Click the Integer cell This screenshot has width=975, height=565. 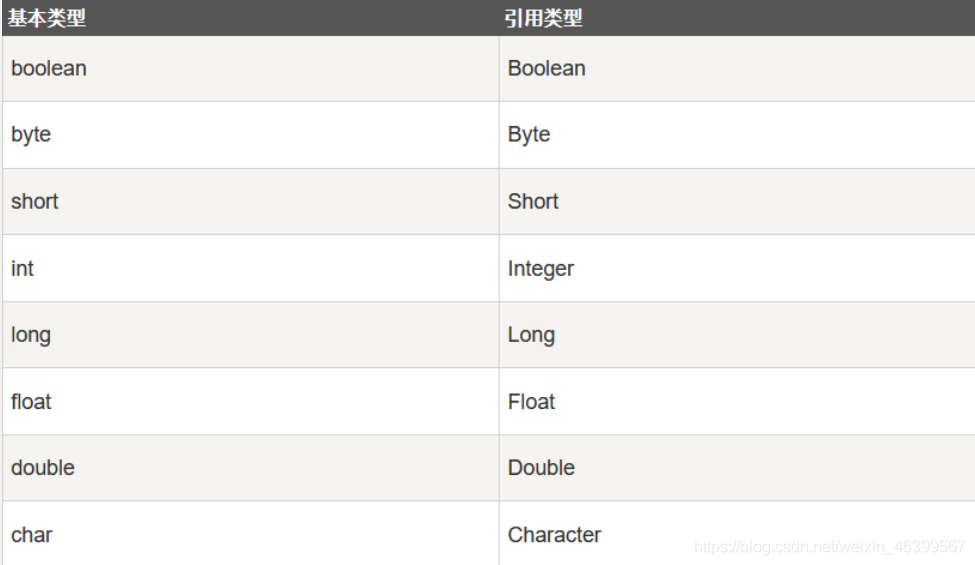pyautogui.click(x=737, y=269)
